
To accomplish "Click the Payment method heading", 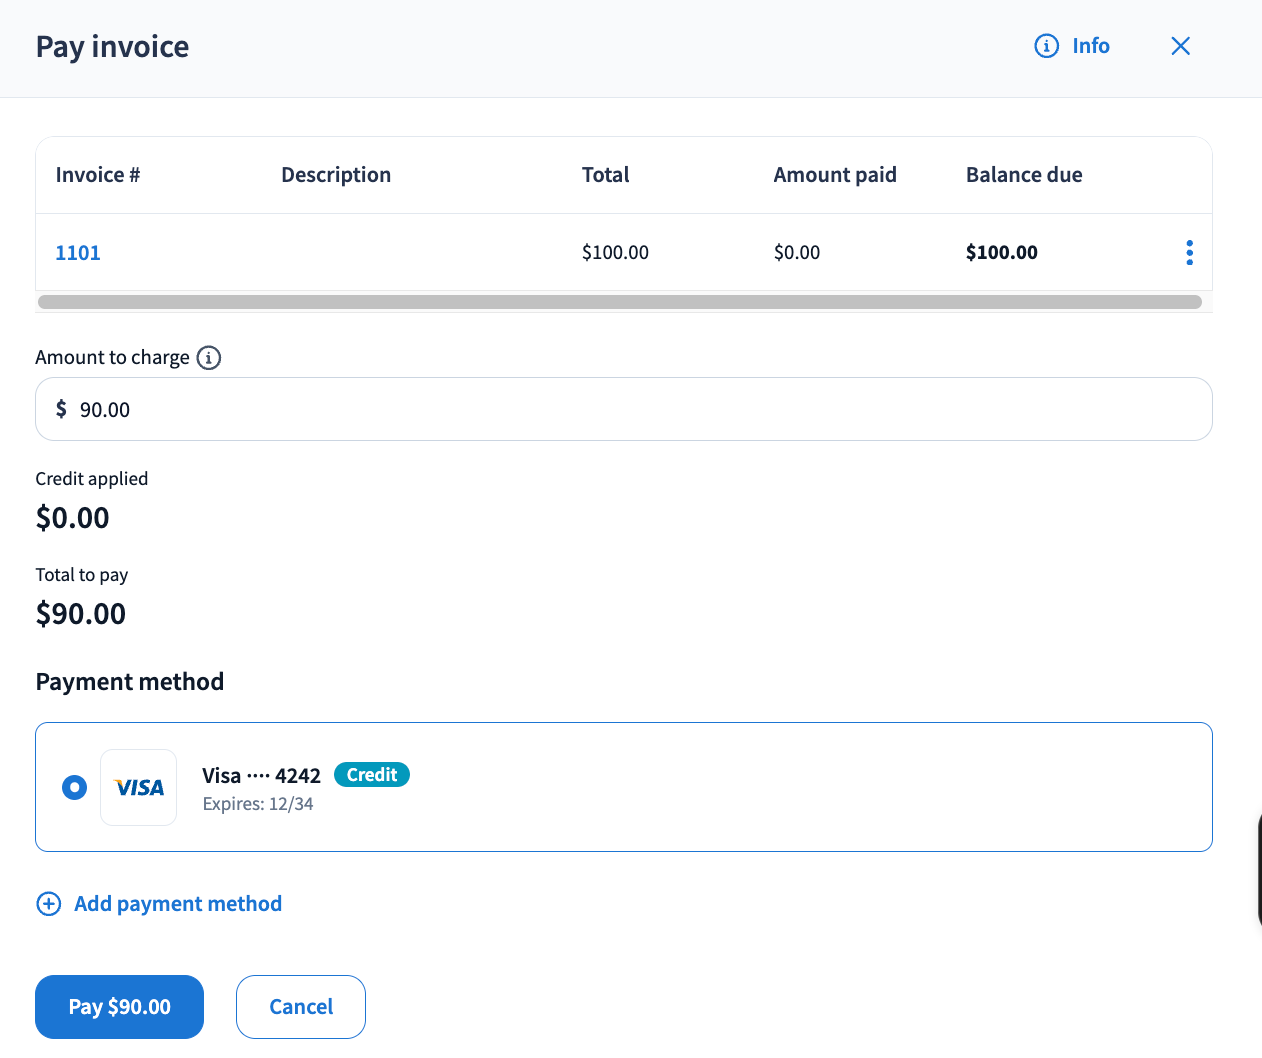I will pos(130,682).
